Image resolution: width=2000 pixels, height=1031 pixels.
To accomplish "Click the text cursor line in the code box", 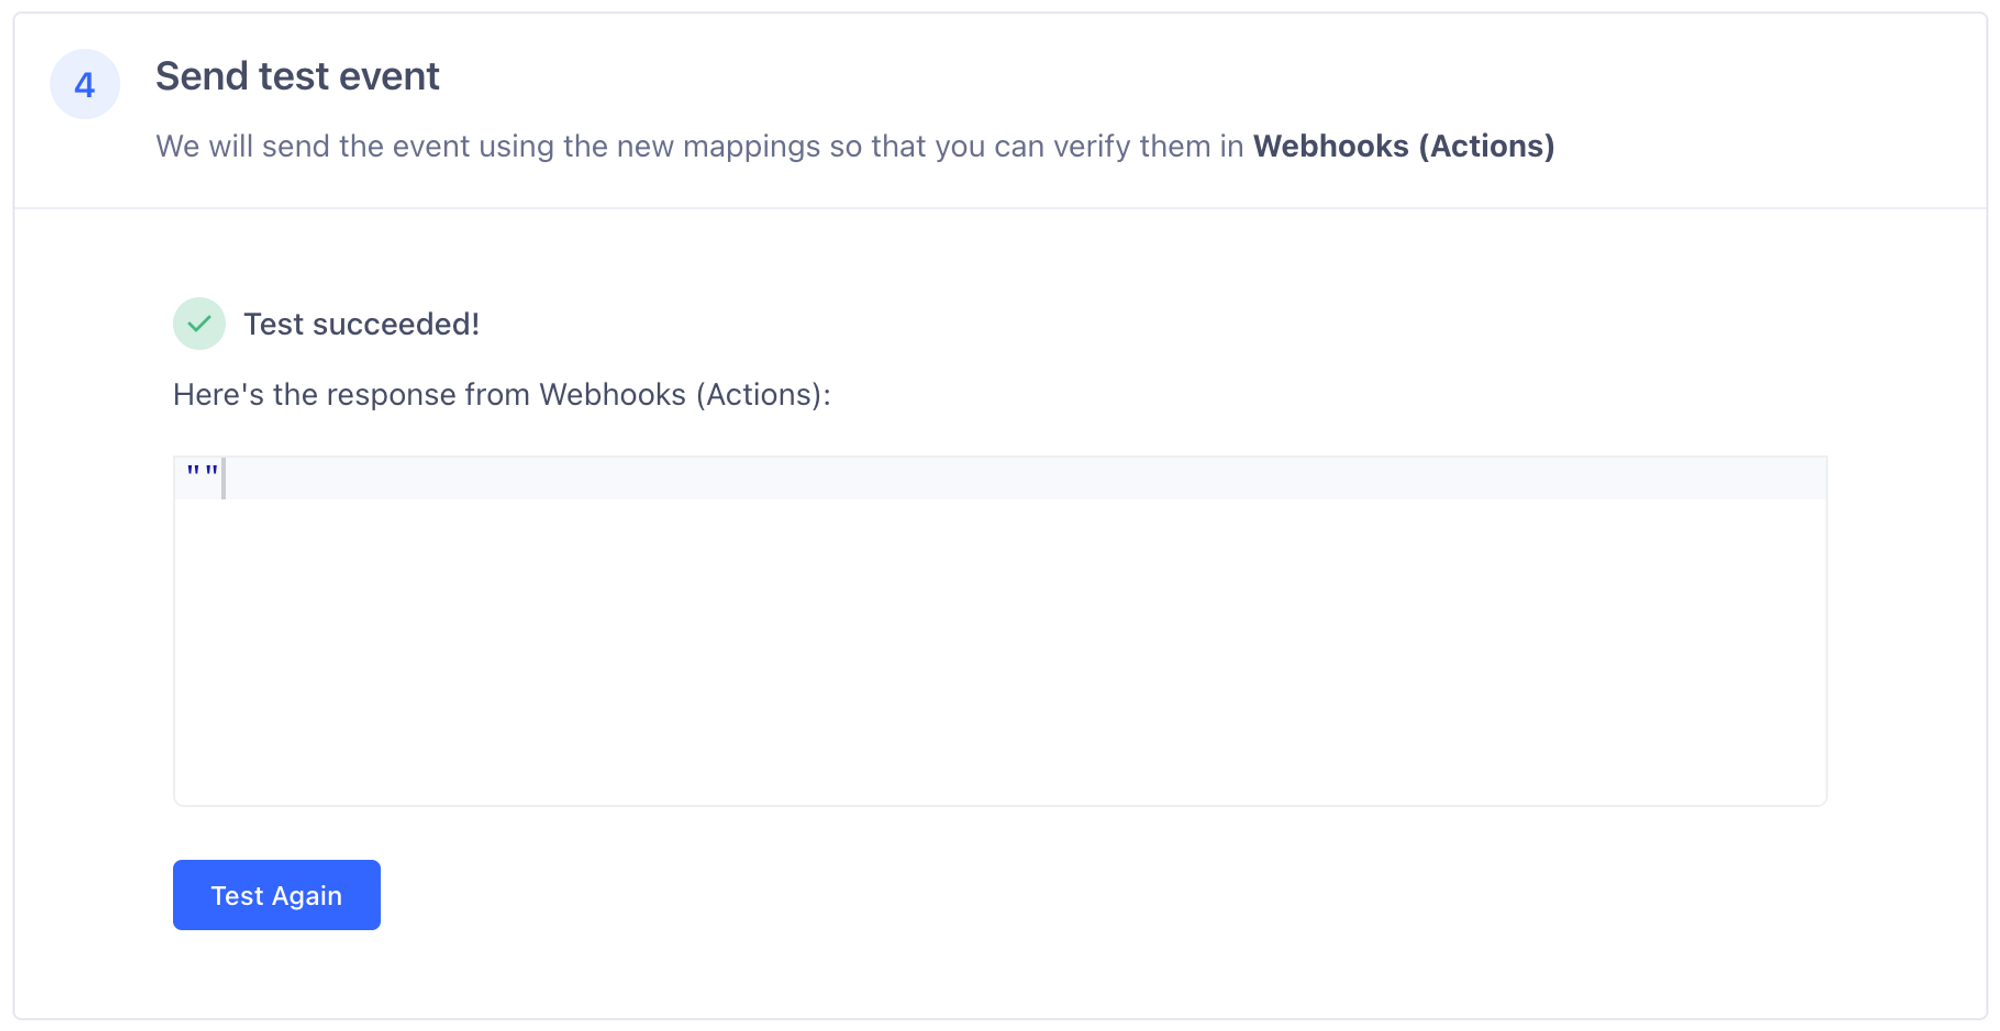I will [222, 479].
